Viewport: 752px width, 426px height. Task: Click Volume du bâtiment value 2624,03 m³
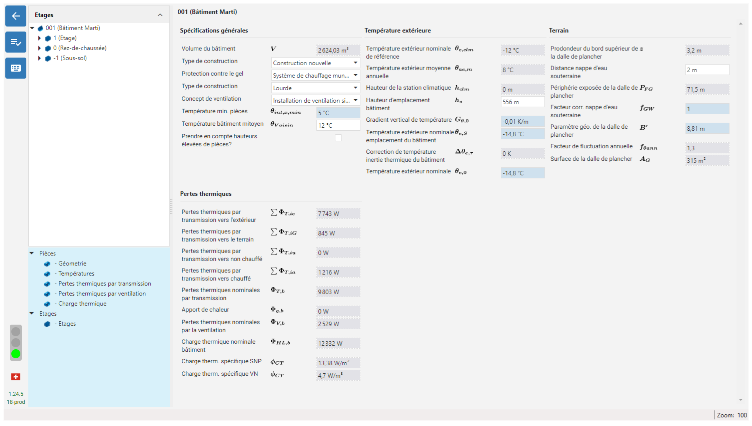(338, 50)
